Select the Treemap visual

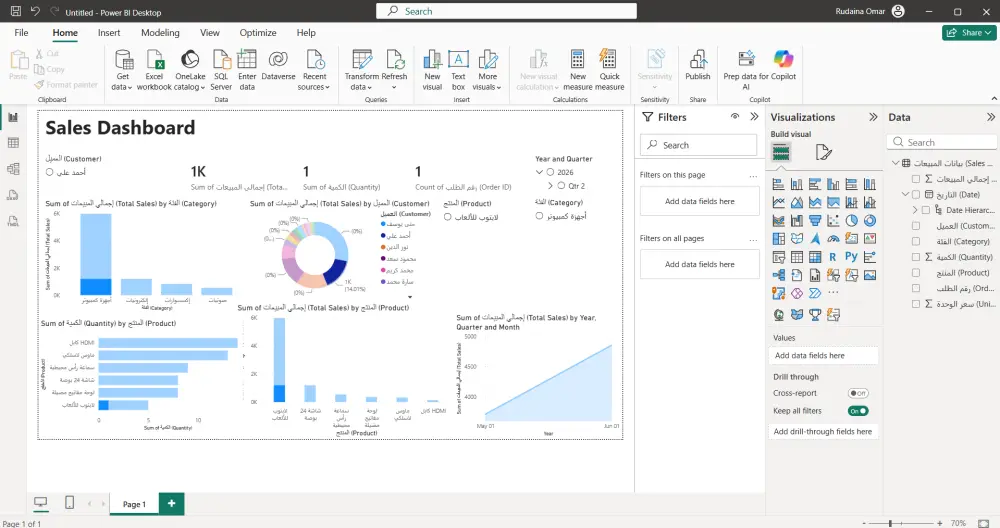coord(779,238)
